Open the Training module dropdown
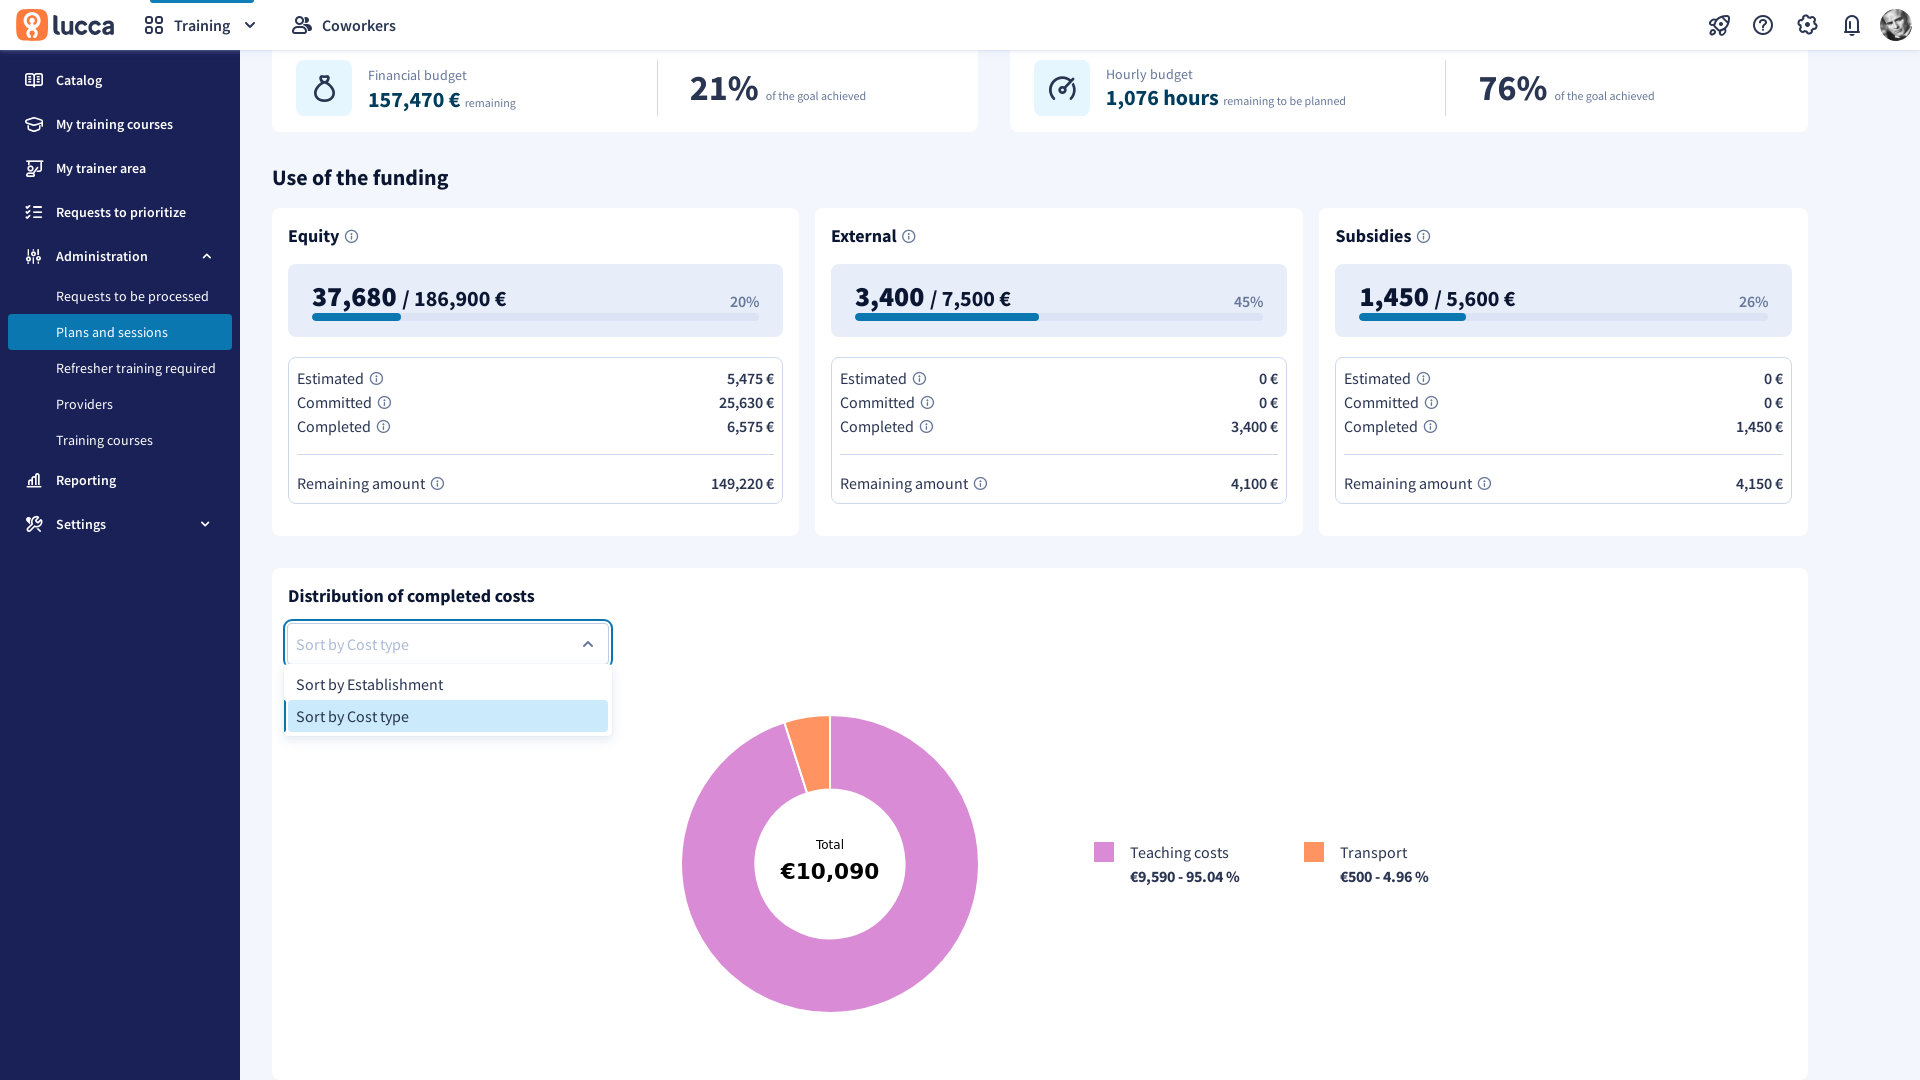Image resolution: width=1920 pixels, height=1080 pixels. coord(201,25)
